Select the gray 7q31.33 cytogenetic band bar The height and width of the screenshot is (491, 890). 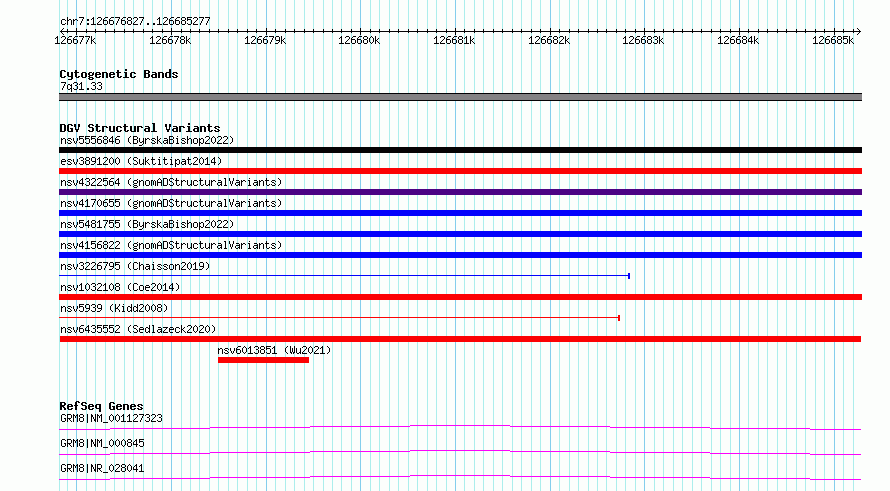[x=460, y=97]
